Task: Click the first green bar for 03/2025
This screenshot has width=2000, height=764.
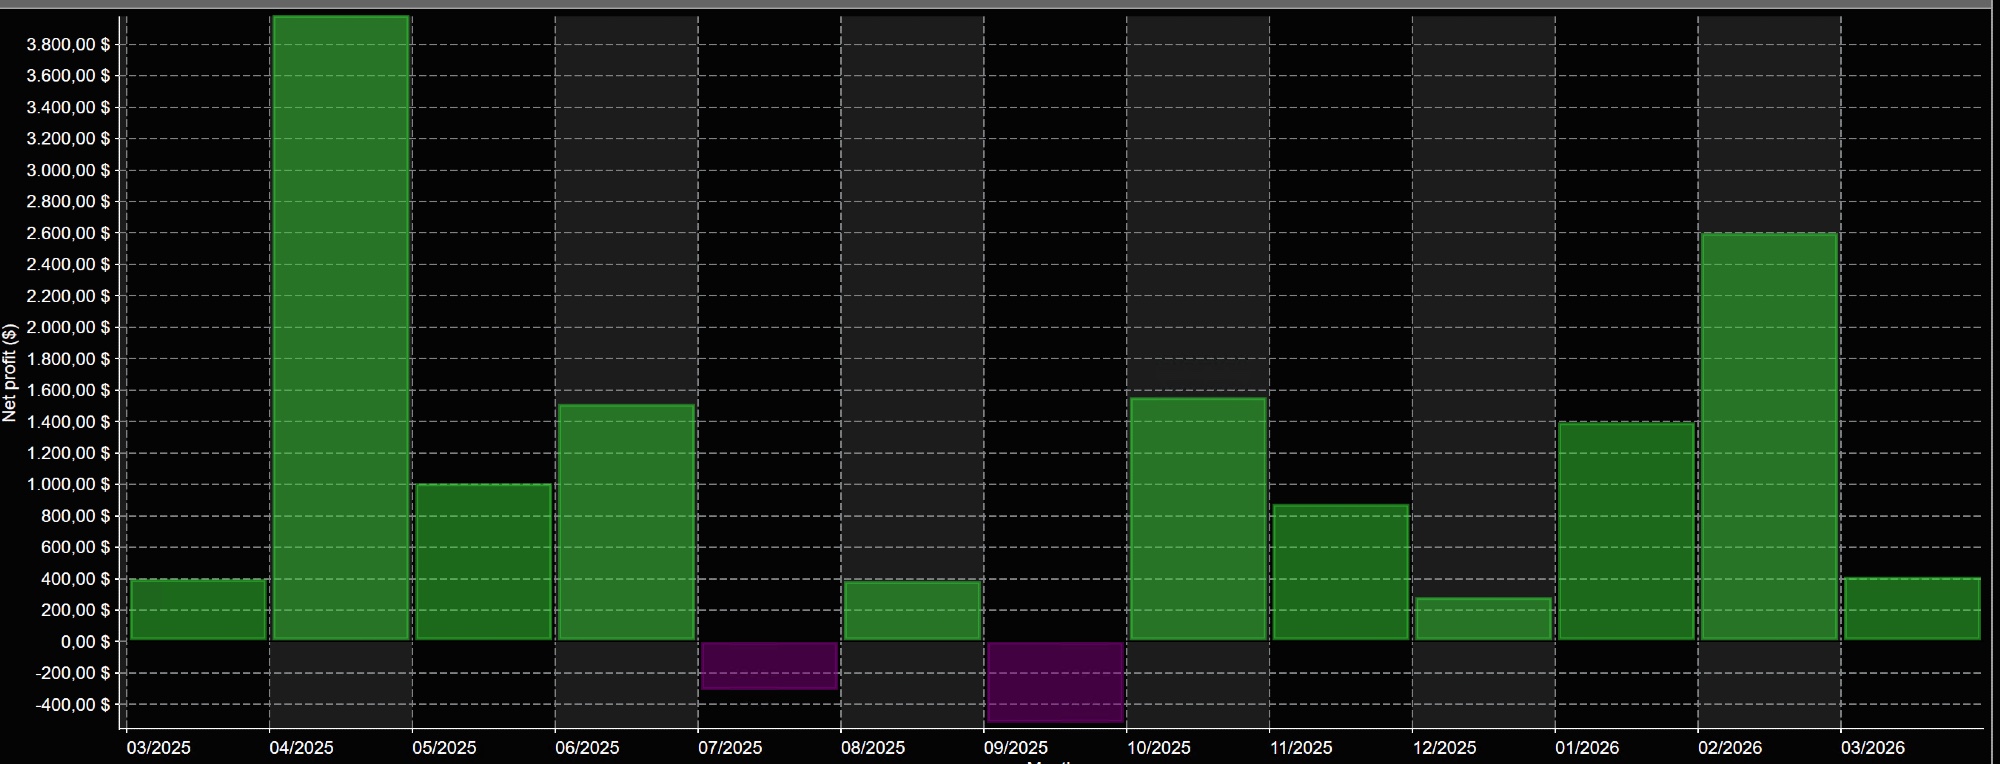Action: click(198, 609)
